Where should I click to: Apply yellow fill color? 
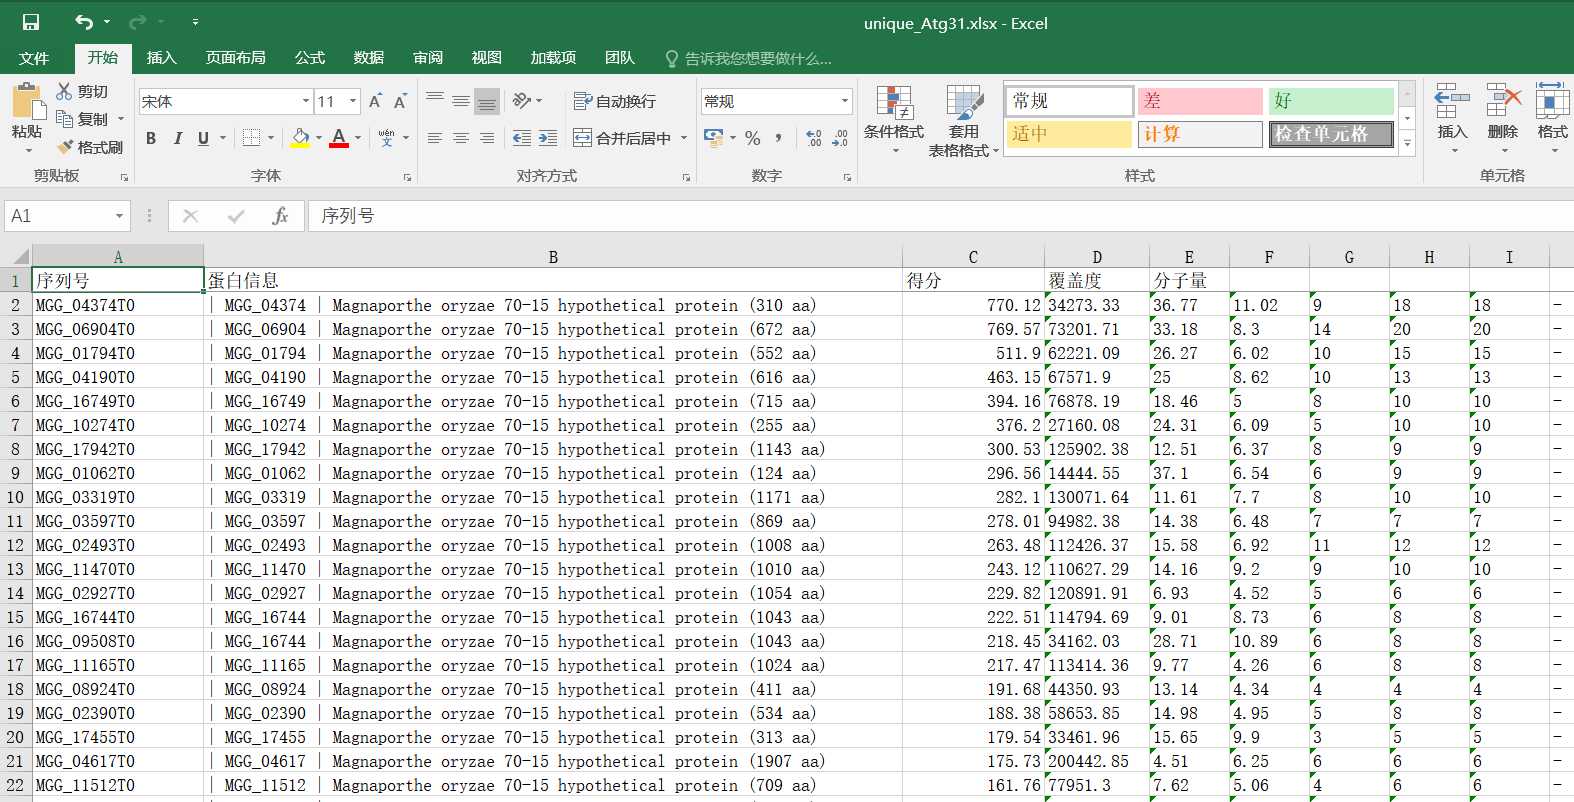click(300, 138)
